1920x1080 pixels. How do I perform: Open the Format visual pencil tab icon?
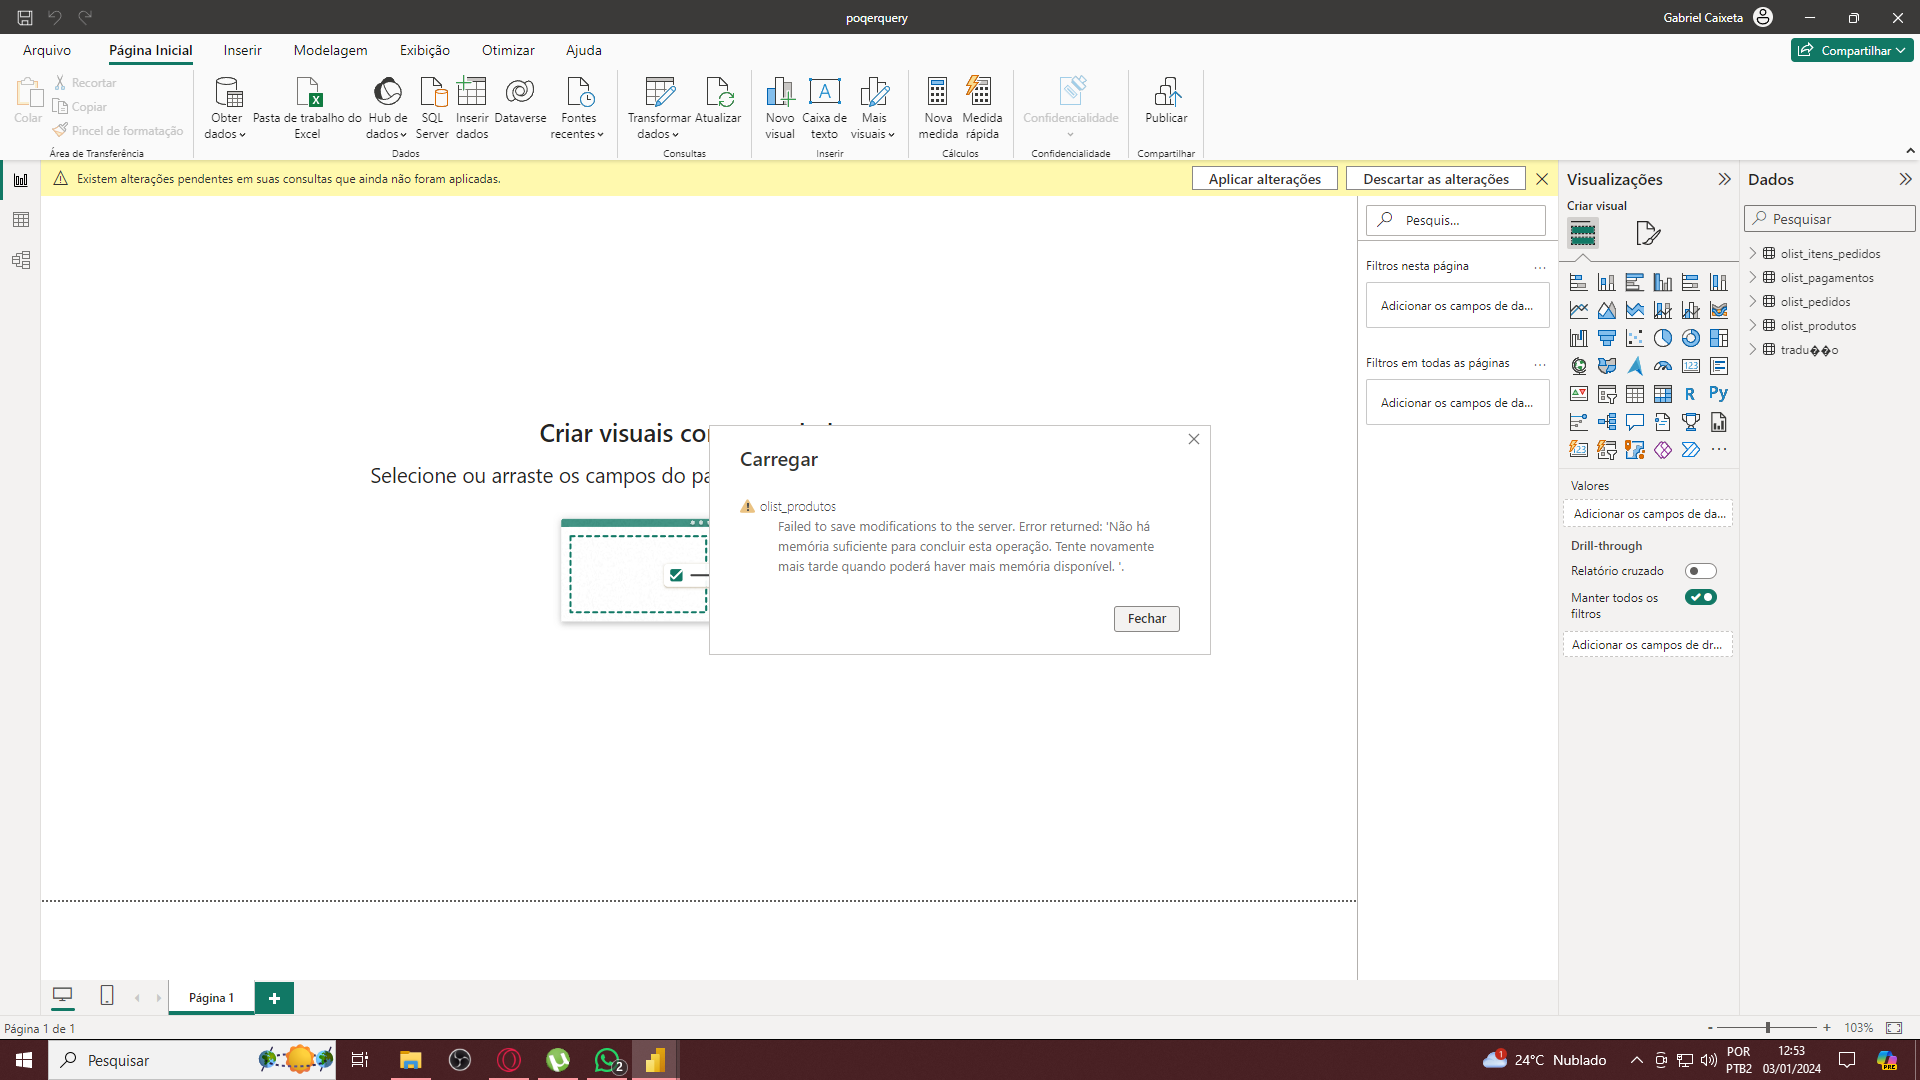tap(1648, 233)
